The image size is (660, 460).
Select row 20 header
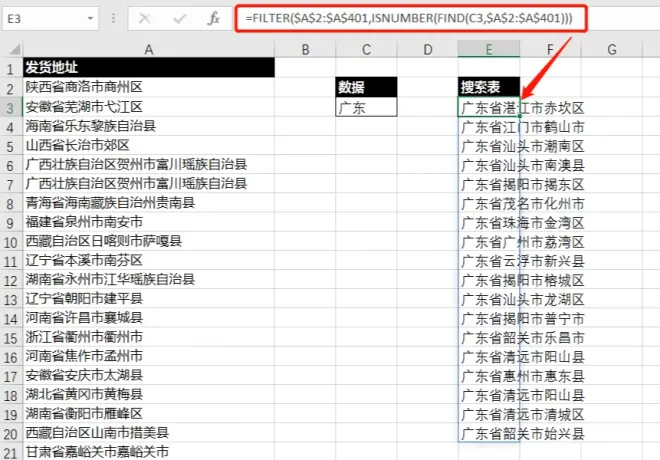pyautogui.click(x=11, y=434)
